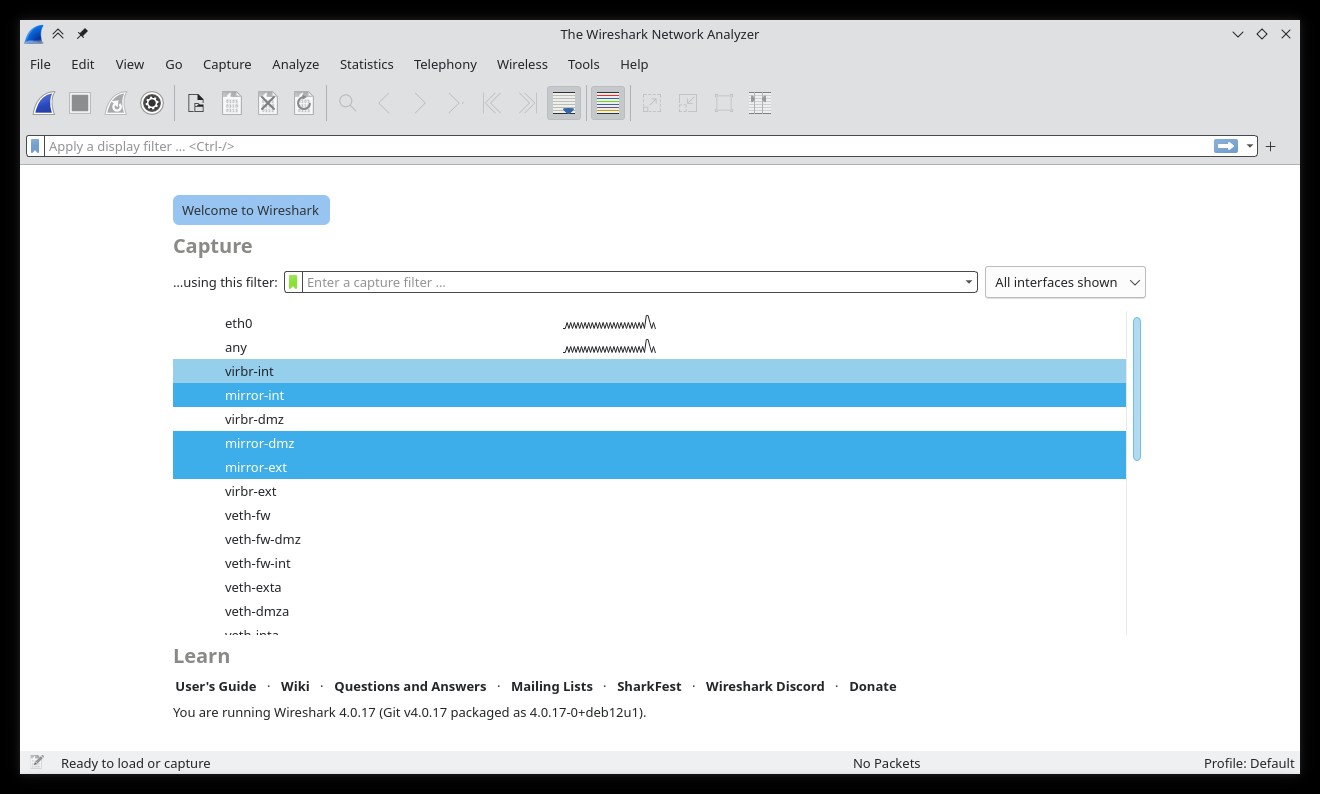Expand the display filter history dropdown
Image resolution: width=1320 pixels, height=794 pixels.
[x=1250, y=146]
